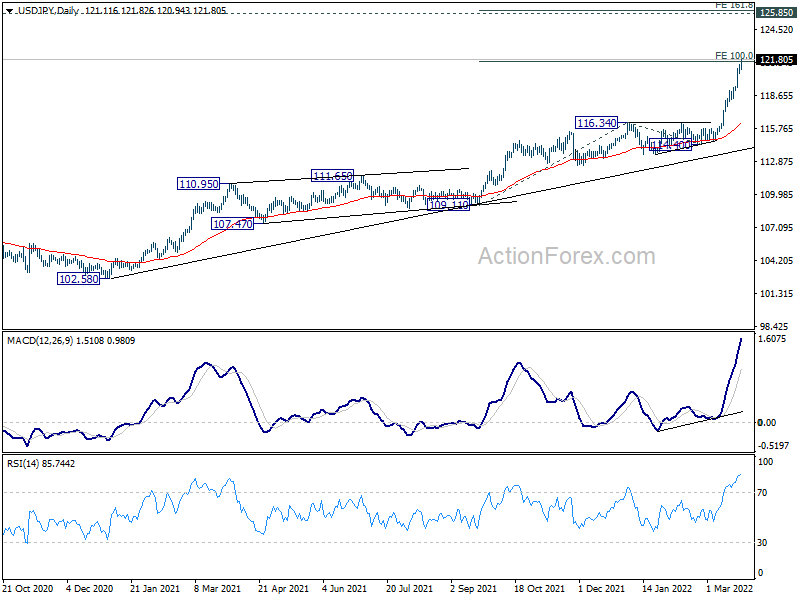
Task: Click the 110.950 price label
Action: coord(198,184)
